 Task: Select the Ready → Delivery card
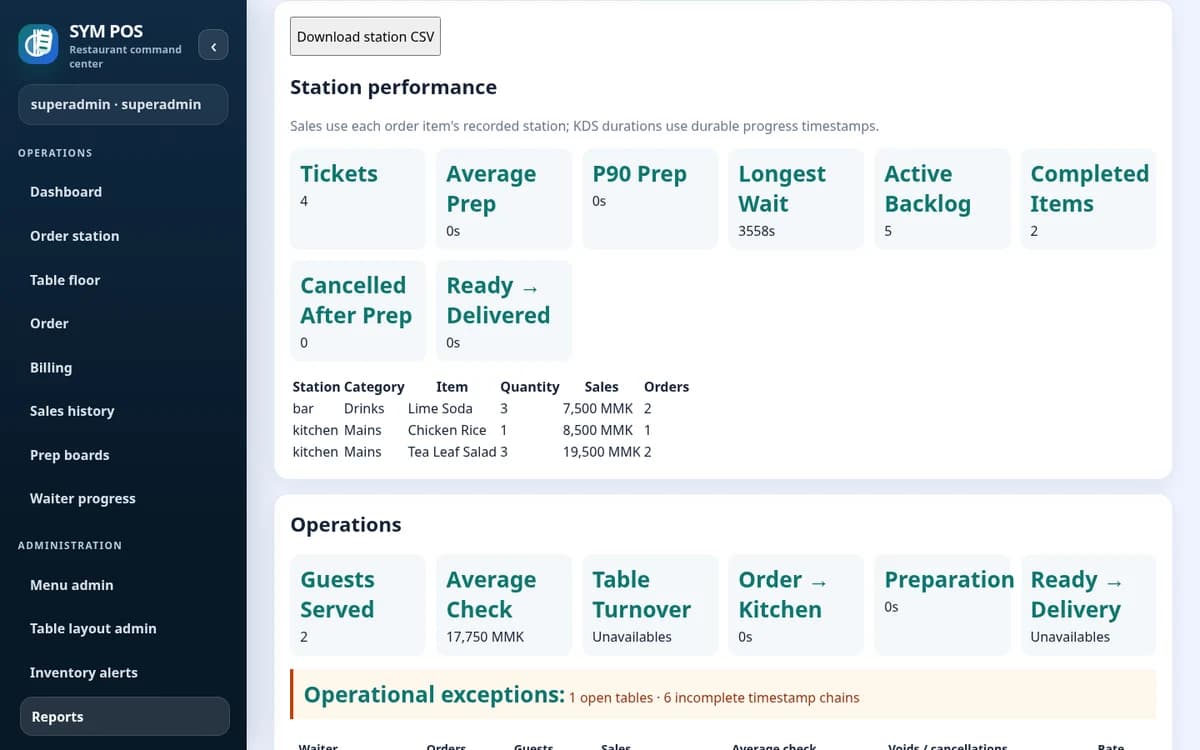coord(1088,605)
